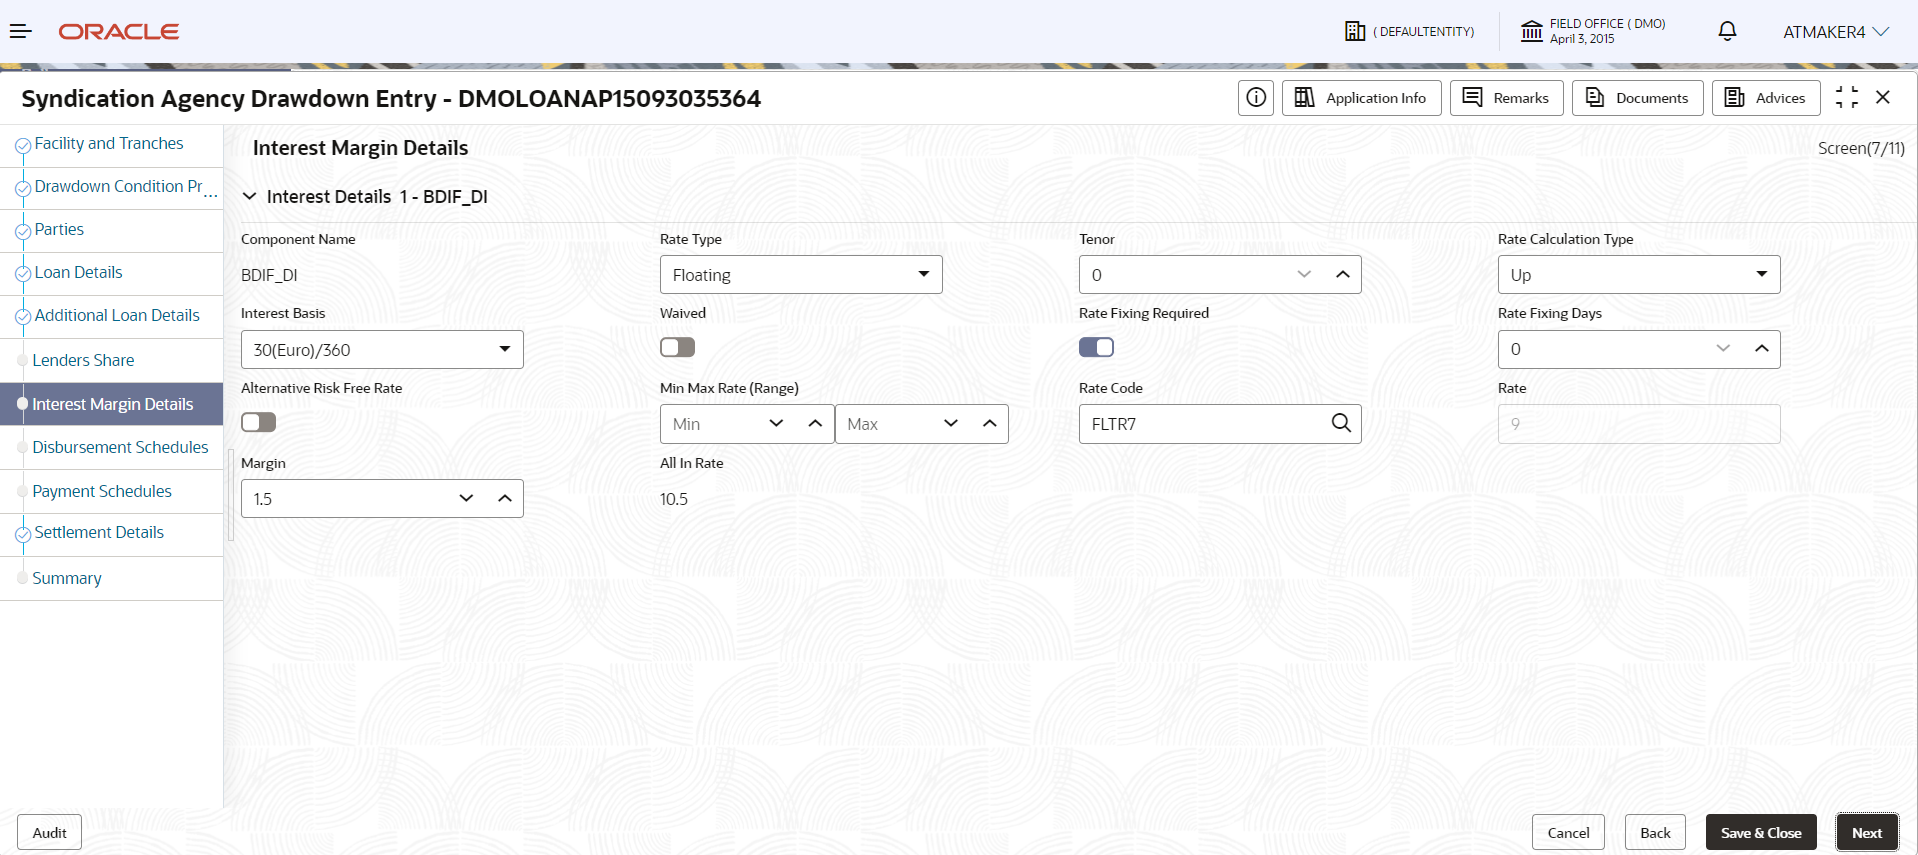Click the All In Rate value 10.5
Image resolution: width=1918 pixels, height=855 pixels.
[x=674, y=499]
